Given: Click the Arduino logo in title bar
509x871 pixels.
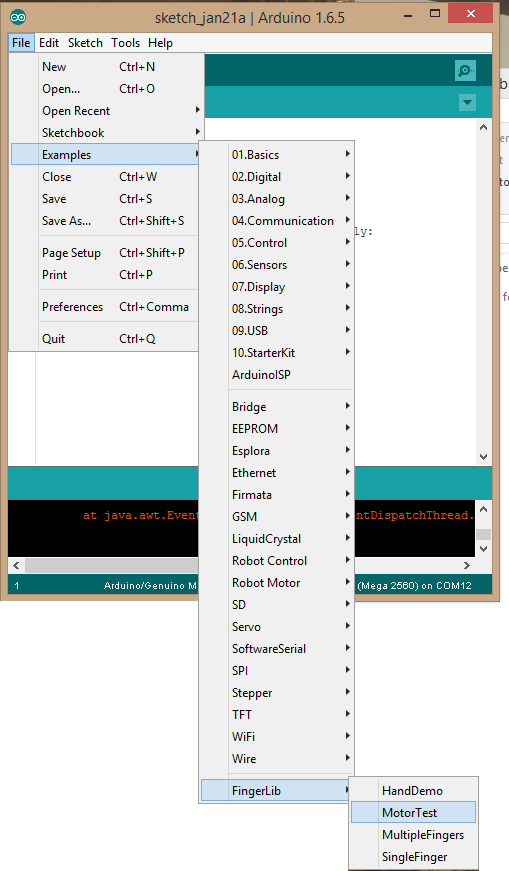Looking at the screenshot, I should (18, 17).
